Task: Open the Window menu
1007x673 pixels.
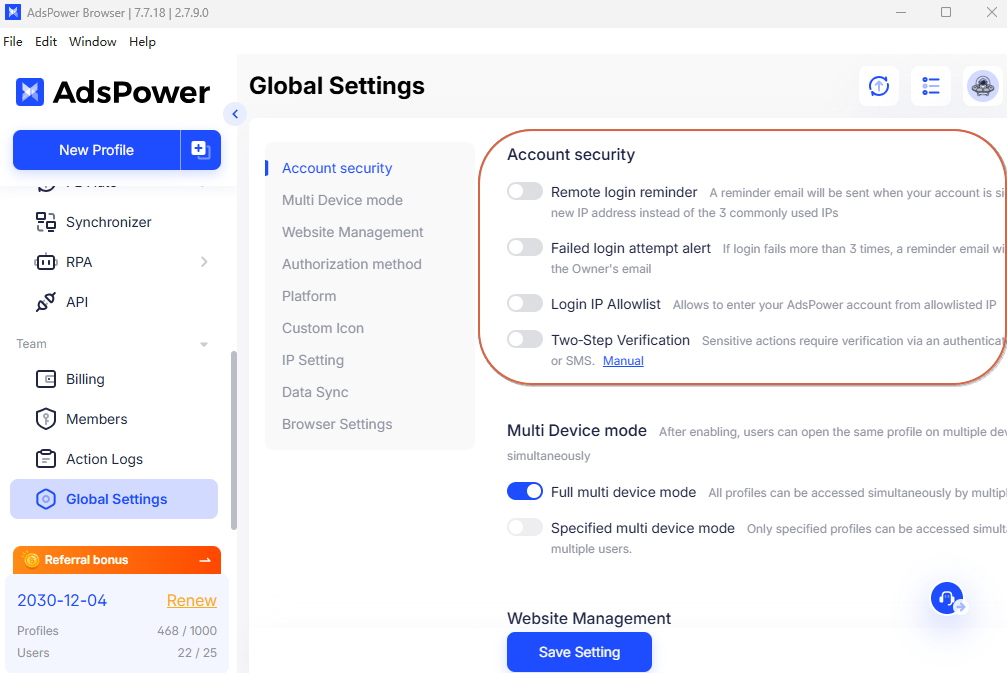Action: pyautogui.click(x=92, y=42)
